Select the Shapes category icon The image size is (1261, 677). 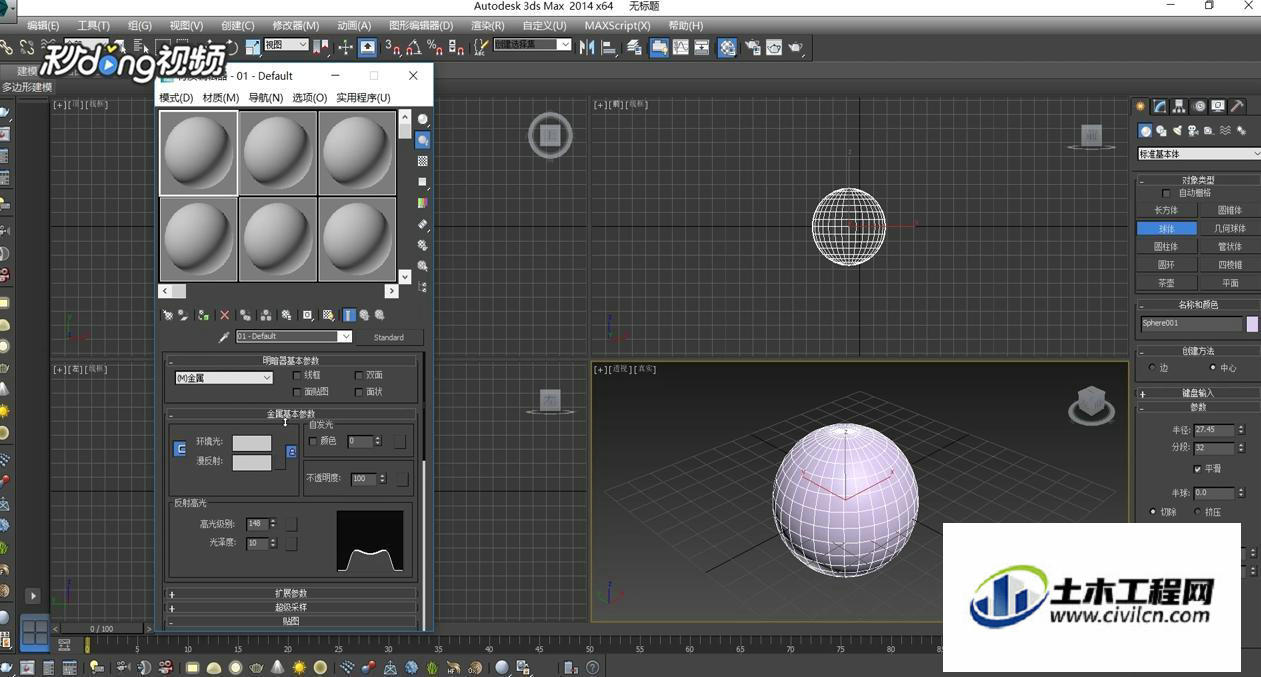click(1161, 131)
